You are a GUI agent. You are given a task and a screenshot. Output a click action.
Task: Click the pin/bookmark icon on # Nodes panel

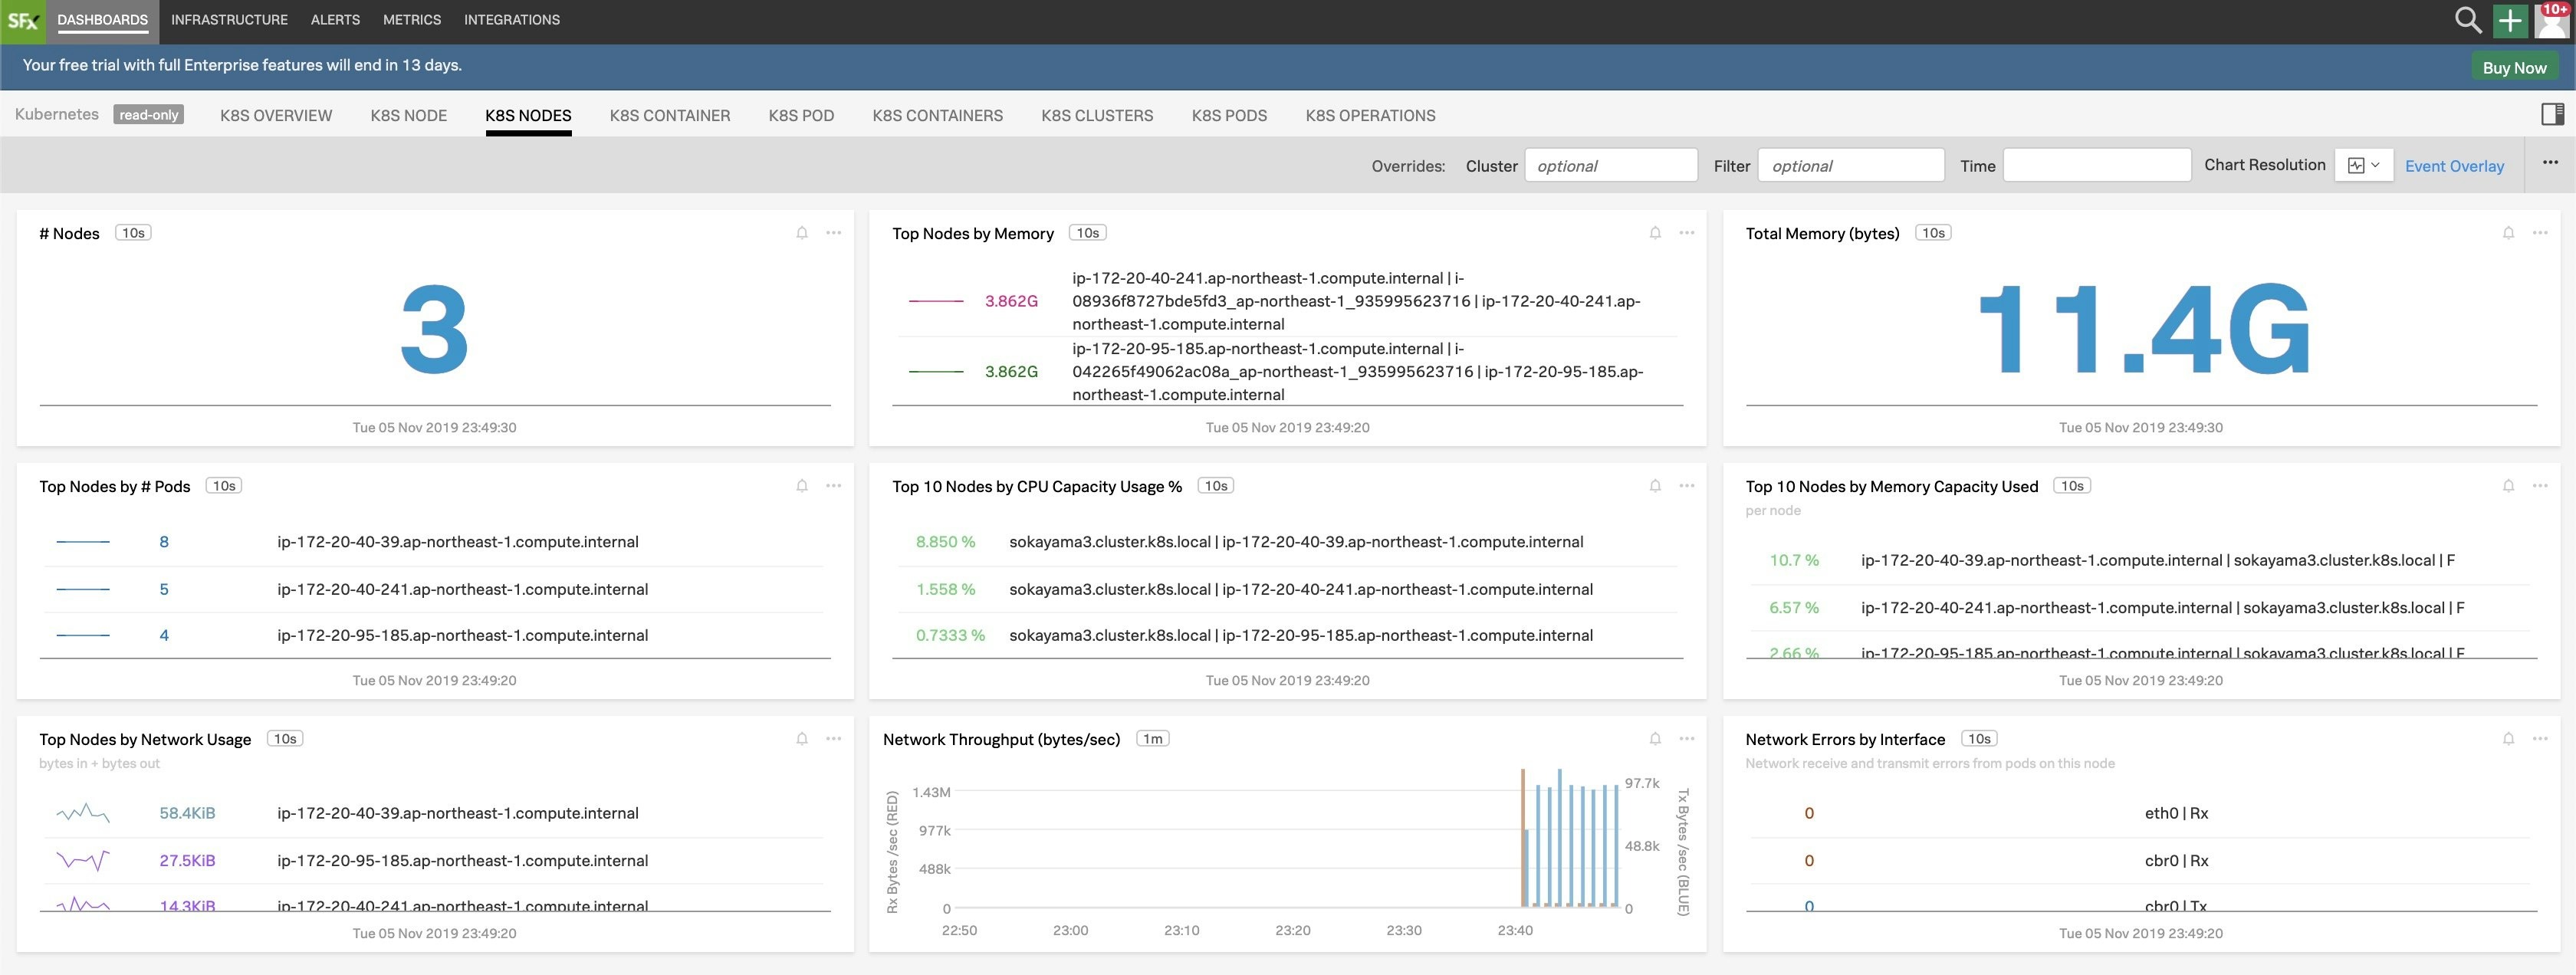pos(802,233)
